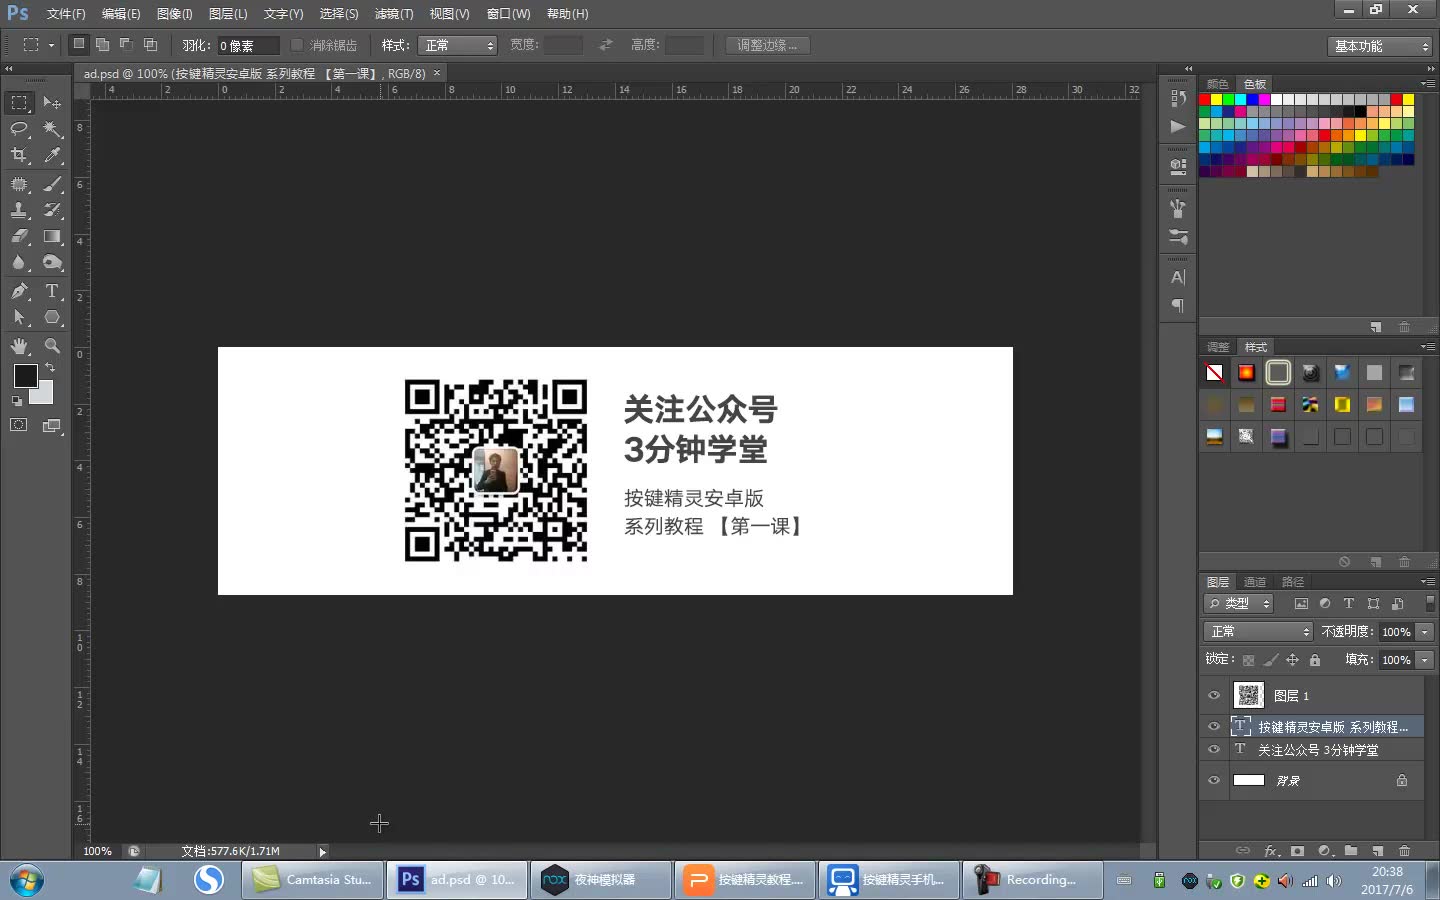
Task: Select the Eraser tool
Action: 19,236
